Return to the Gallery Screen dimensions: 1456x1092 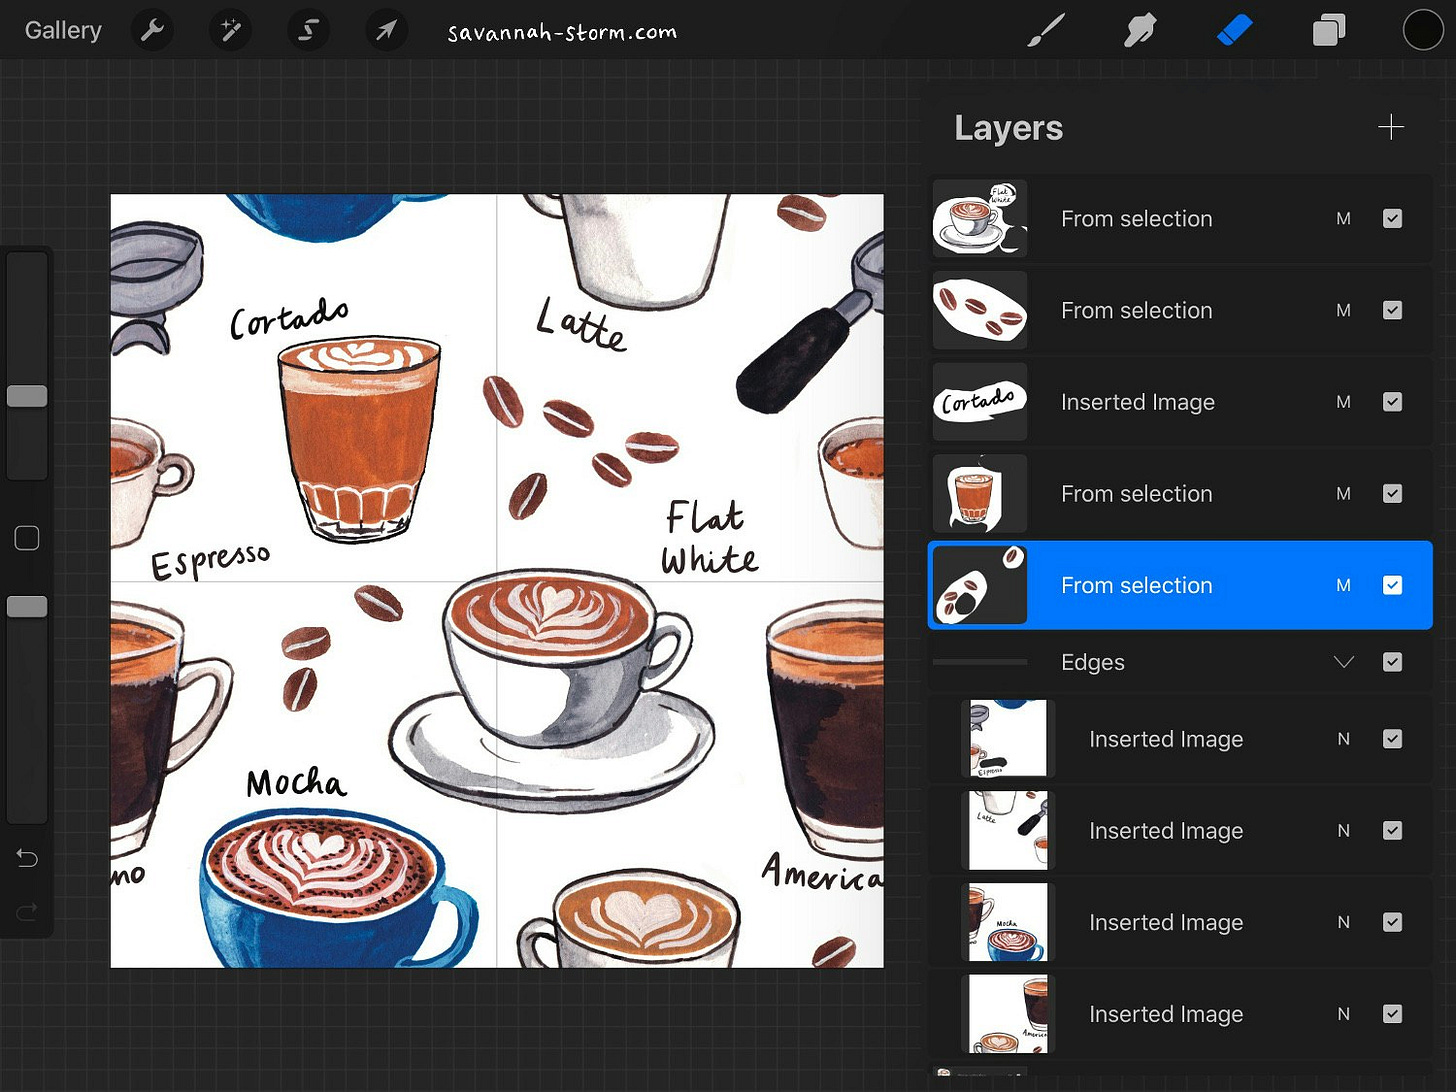(62, 30)
